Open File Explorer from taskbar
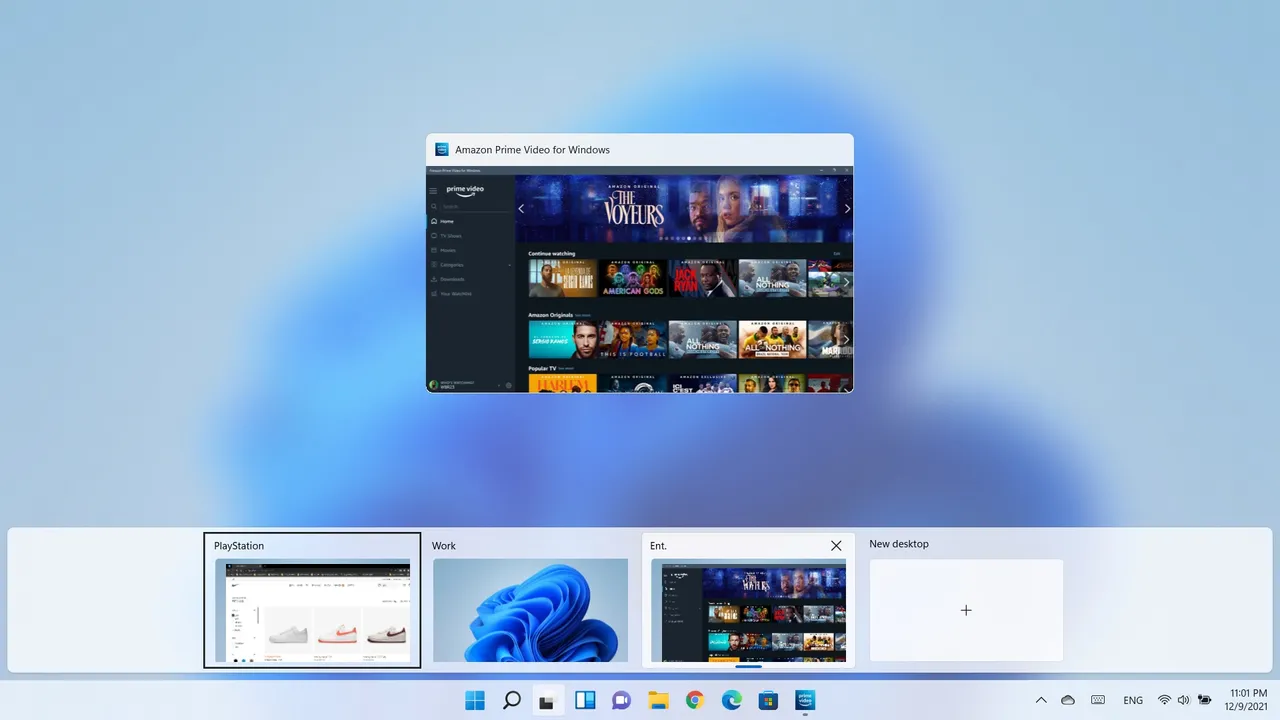This screenshot has height=720, width=1280. tap(658, 700)
